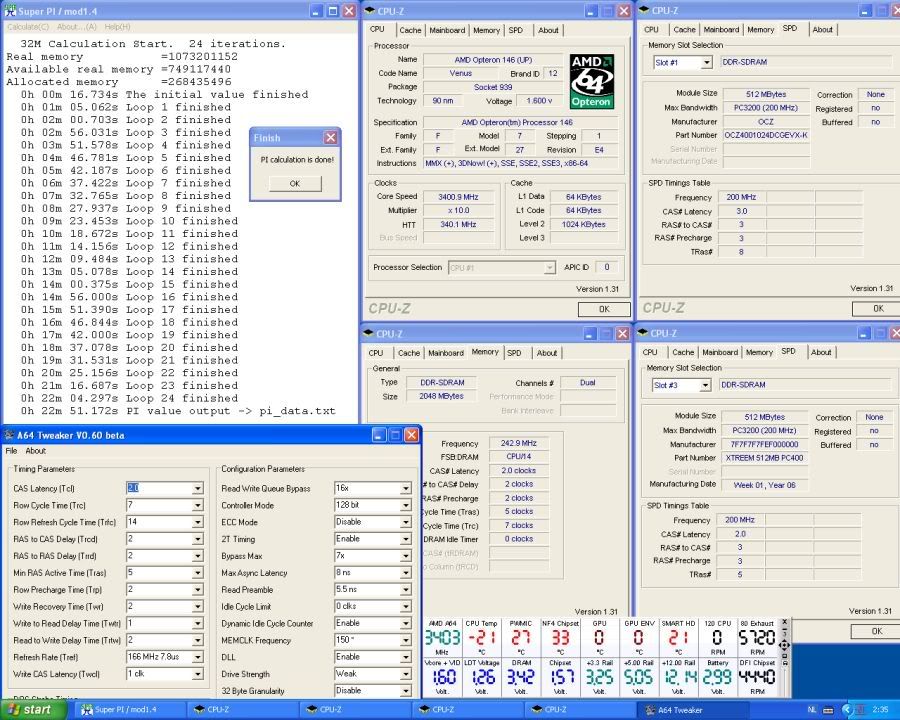The image size is (900, 720).
Task: Click the XTREEM 512MB PC400 part number field
Action: pyautogui.click(x=764, y=458)
